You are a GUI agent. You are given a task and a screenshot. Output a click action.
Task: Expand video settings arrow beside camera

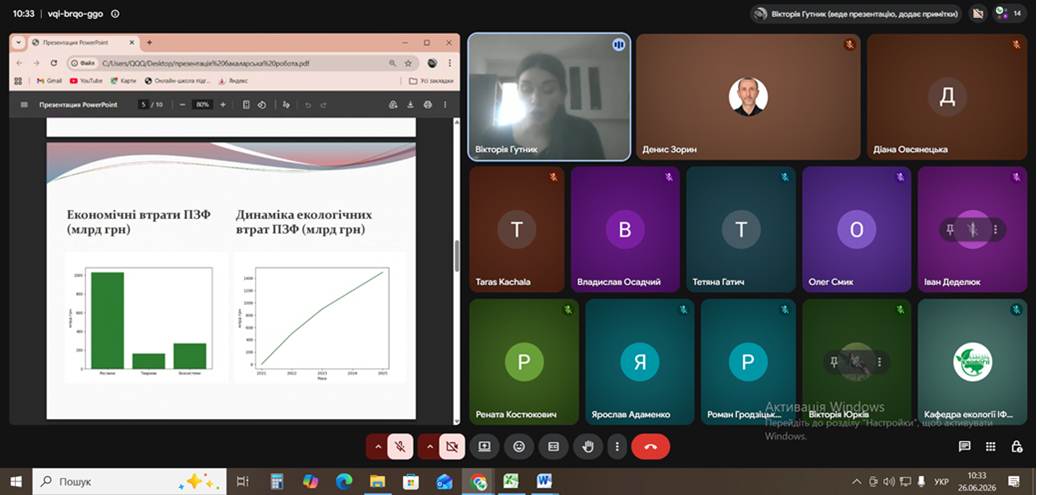[430, 447]
